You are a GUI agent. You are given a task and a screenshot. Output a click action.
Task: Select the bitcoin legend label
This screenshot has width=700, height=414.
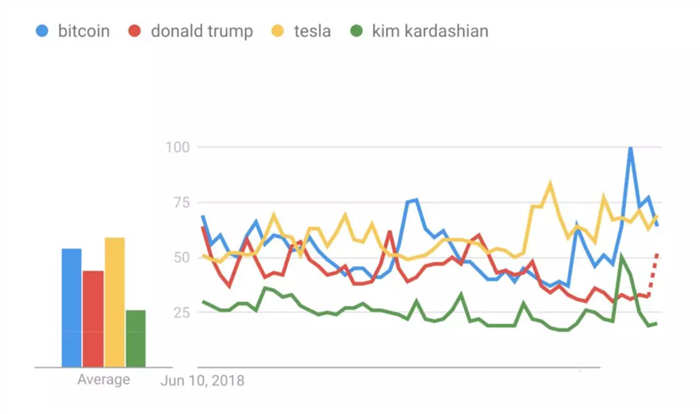[84, 31]
